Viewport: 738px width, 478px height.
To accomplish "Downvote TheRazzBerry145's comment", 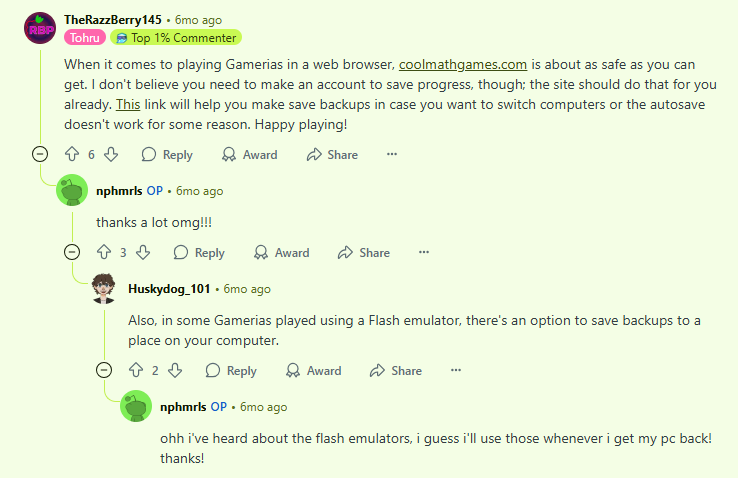I will coord(111,155).
